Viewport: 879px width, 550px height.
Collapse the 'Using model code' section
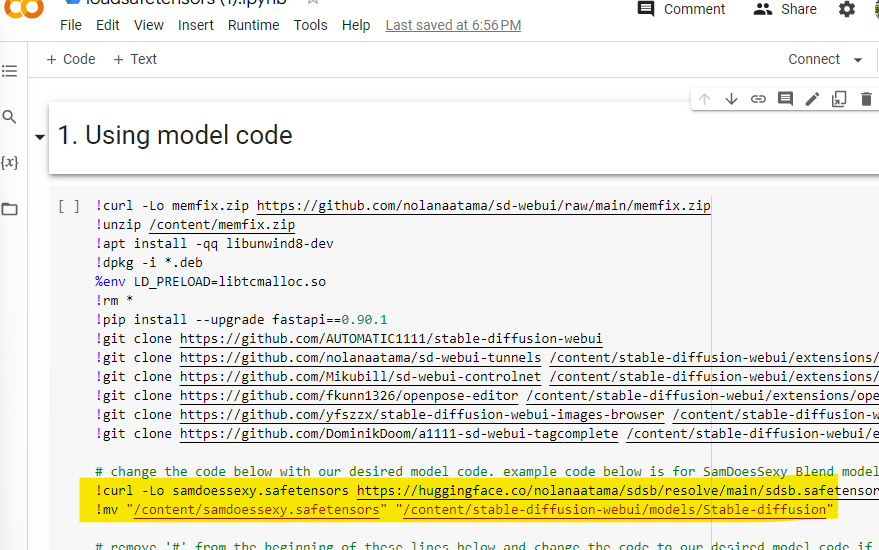pos(40,137)
